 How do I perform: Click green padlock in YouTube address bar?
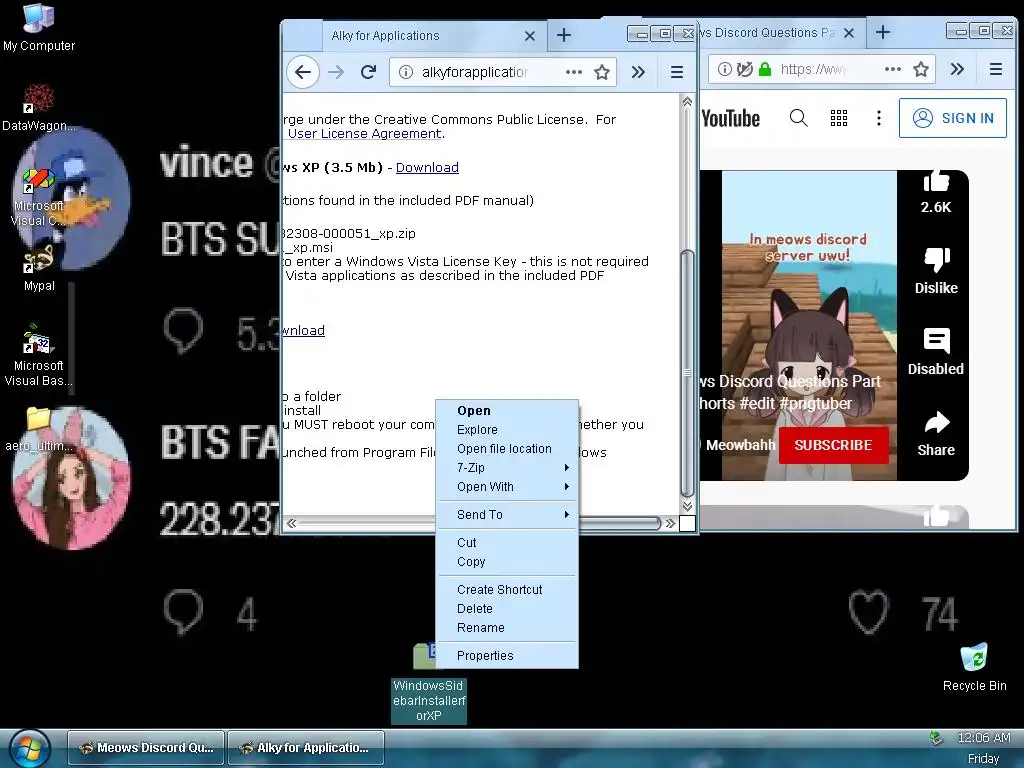[765, 69]
